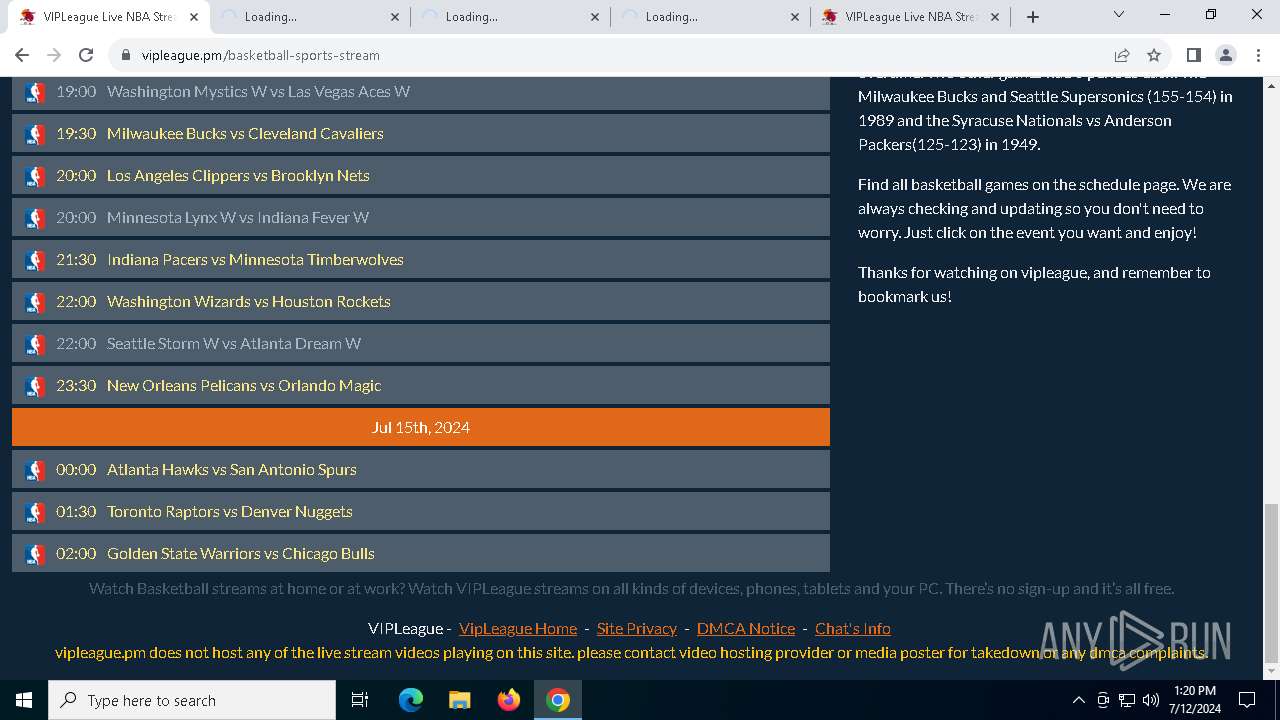Open Milwaukee Bucks vs Cleveland Cavaliers stream
This screenshot has height=720, width=1280.
(x=245, y=134)
